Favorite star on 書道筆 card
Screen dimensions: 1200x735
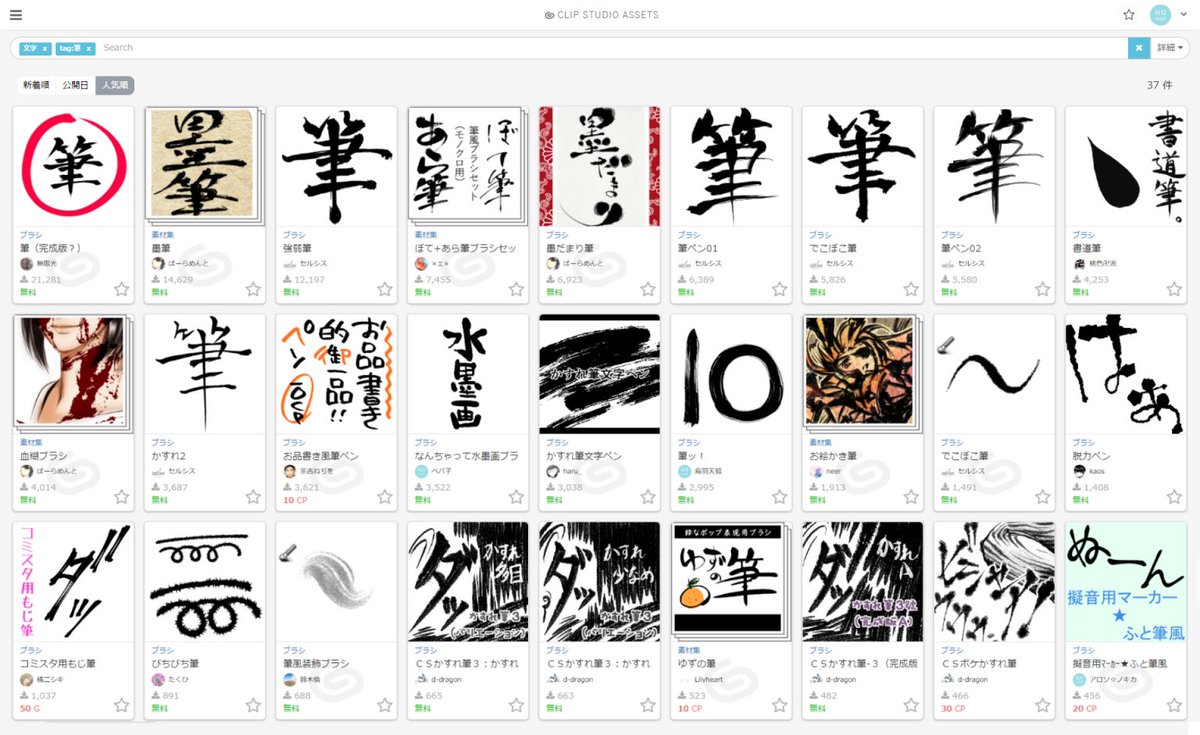click(1175, 289)
